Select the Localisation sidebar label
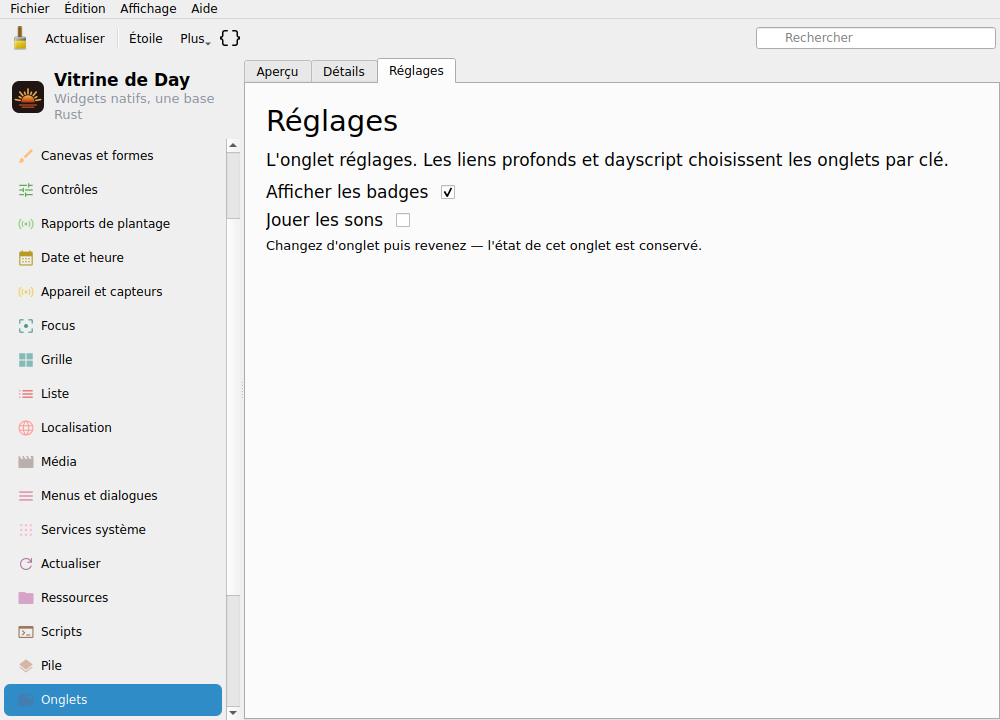The image size is (1000, 720). pos(77,428)
